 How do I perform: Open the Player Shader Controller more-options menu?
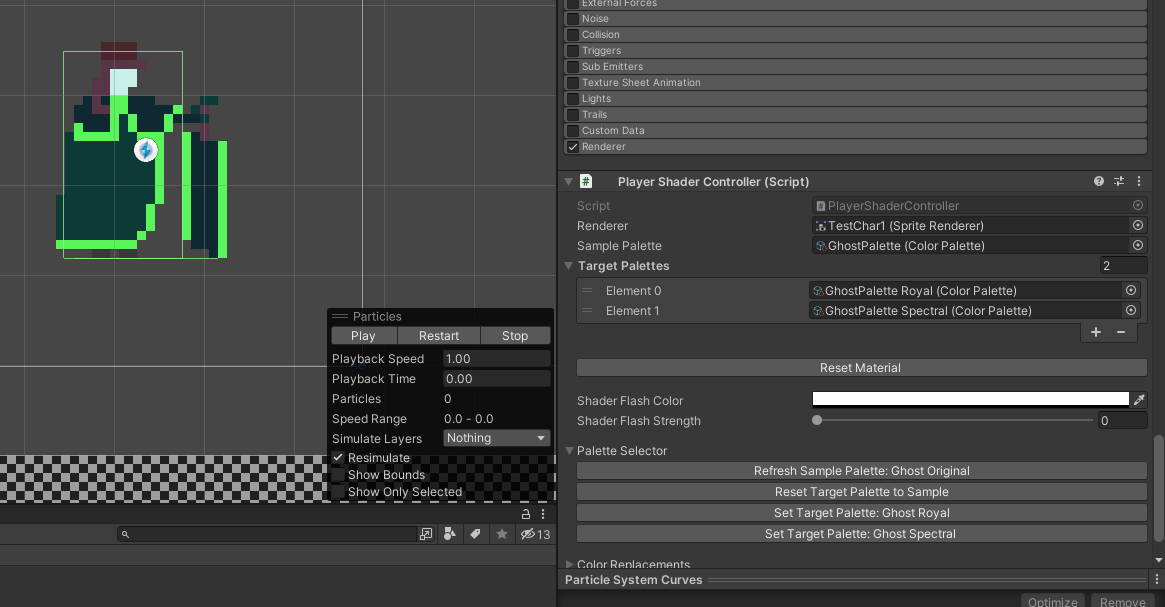[x=1139, y=182]
